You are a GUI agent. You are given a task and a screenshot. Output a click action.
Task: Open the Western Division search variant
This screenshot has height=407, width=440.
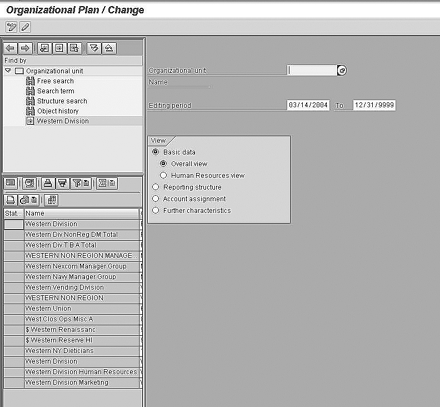point(63,121)
